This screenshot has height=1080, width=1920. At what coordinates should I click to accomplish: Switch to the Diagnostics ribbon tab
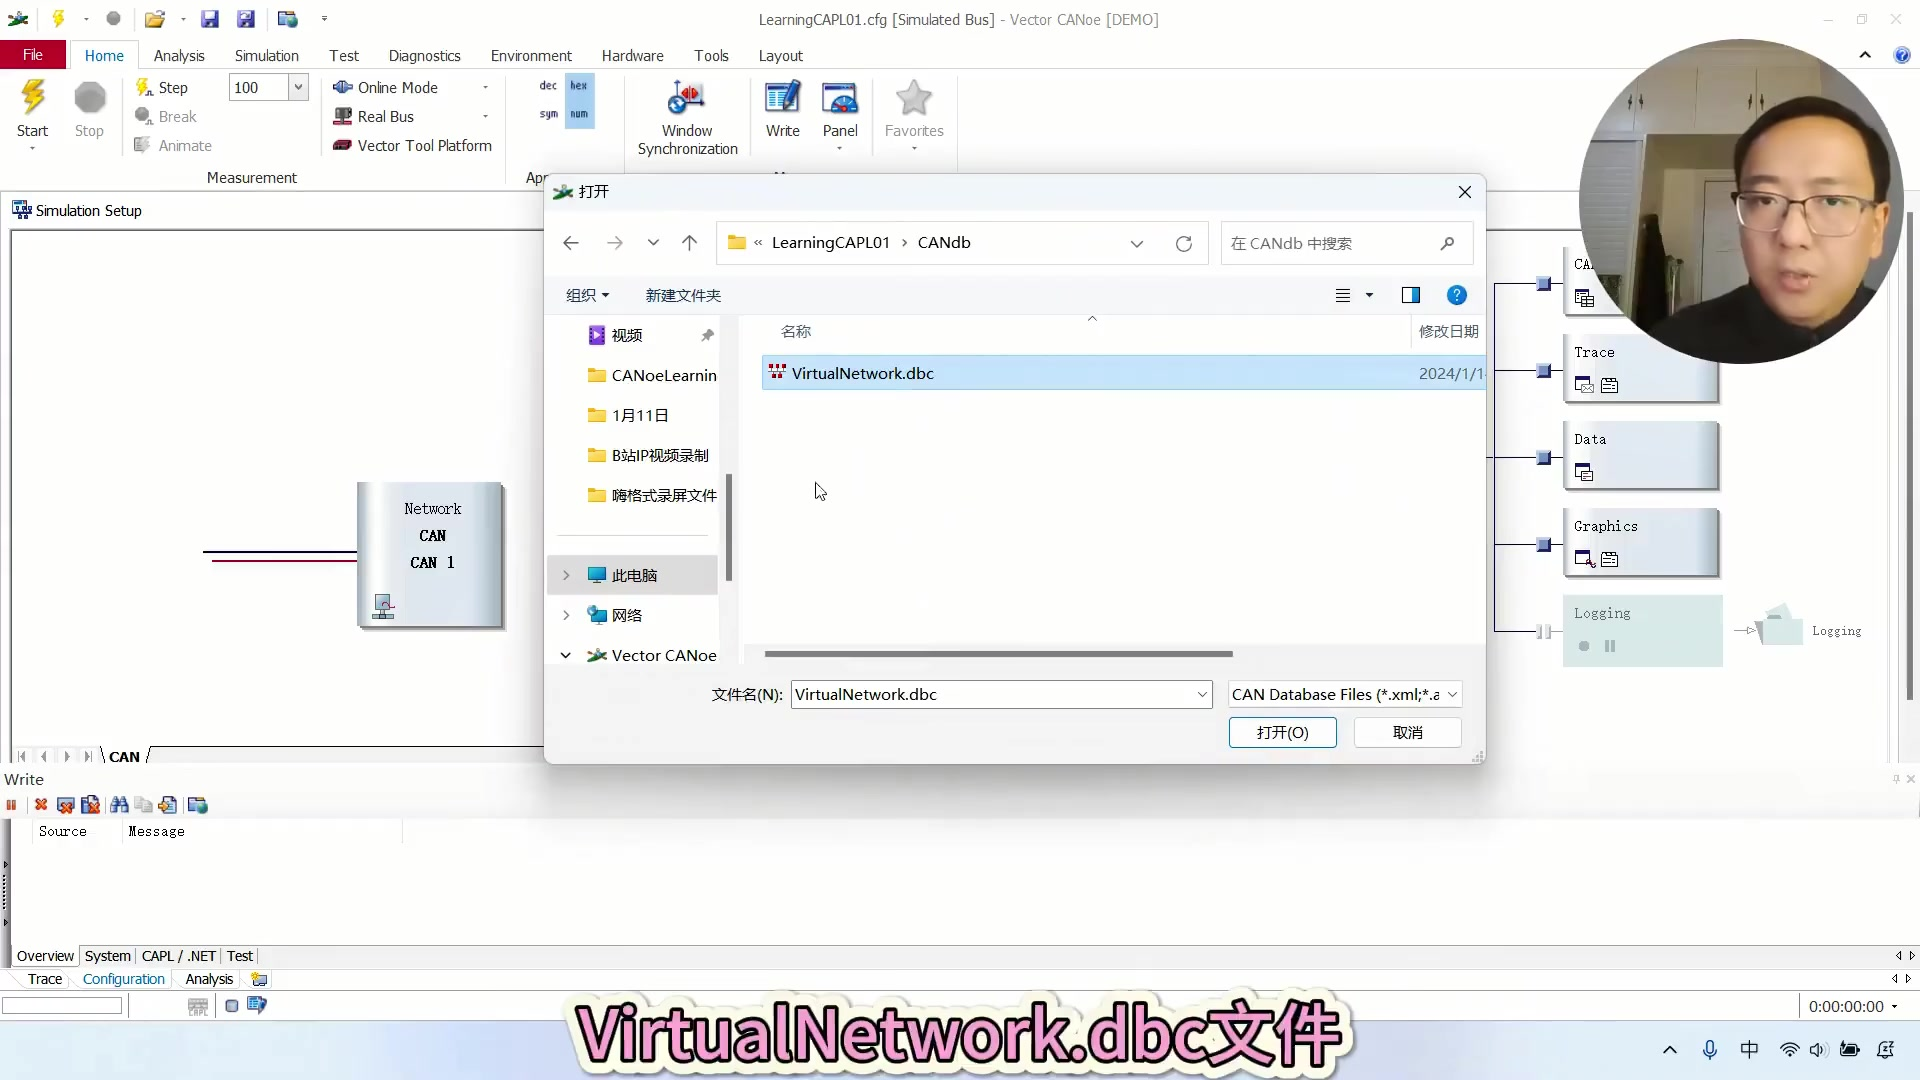[425, 56]
